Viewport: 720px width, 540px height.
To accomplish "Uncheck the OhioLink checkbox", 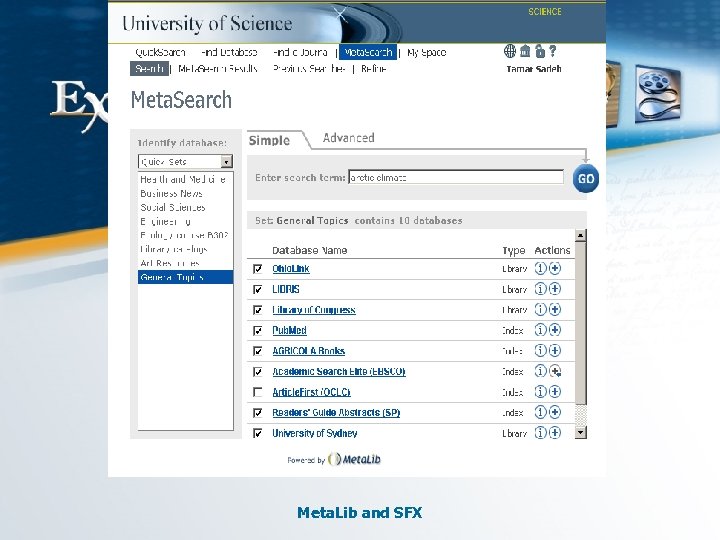I will click(x=258, y=269).
